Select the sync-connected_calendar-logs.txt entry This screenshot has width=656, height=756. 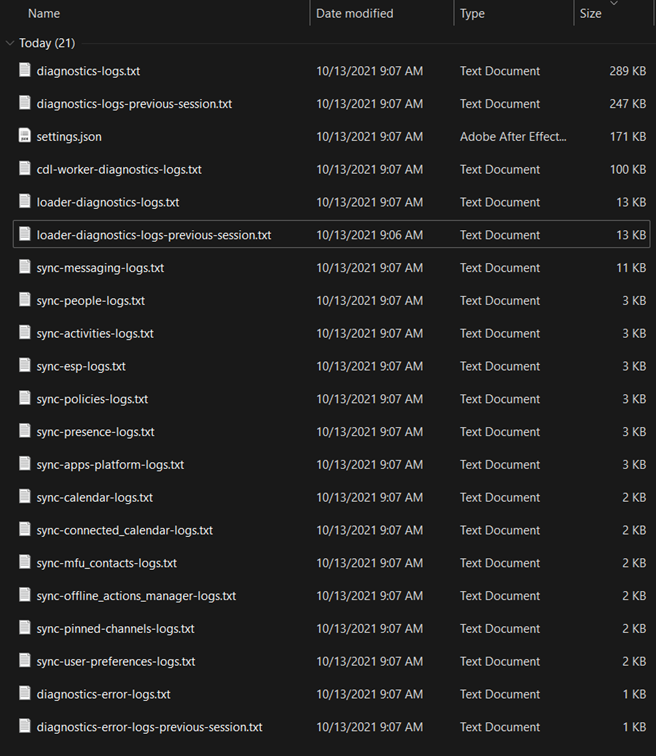tap(125, 530)
